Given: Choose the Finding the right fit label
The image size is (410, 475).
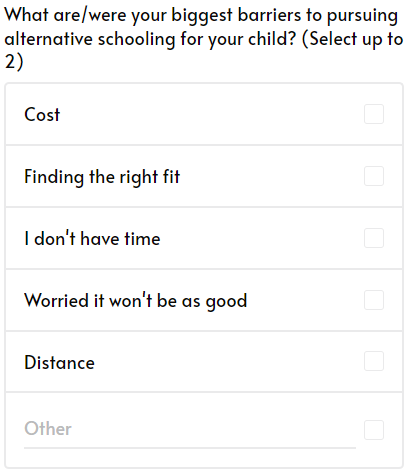Looking at the screenshot, I should [102, 177].
